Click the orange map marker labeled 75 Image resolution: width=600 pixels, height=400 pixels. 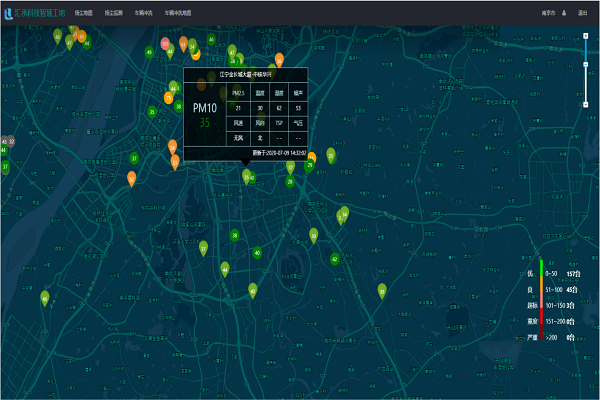coord(168,98)
